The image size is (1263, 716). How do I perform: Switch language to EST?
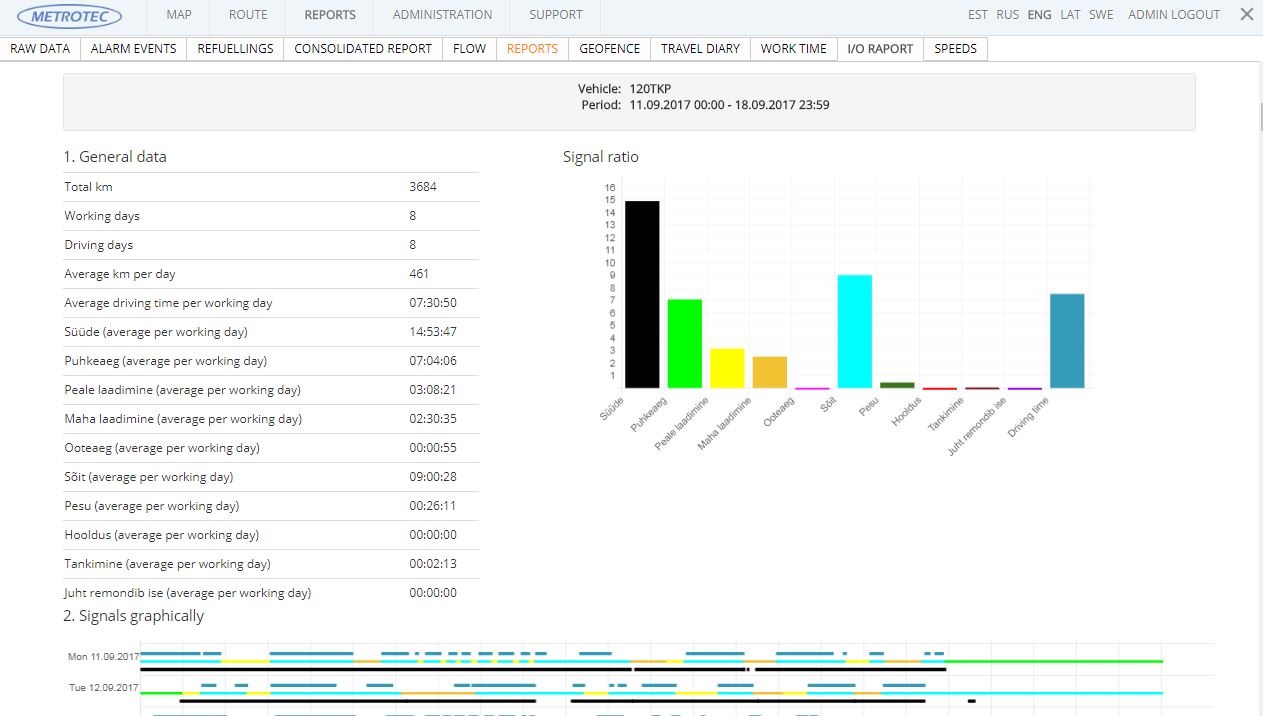(978, 15)
